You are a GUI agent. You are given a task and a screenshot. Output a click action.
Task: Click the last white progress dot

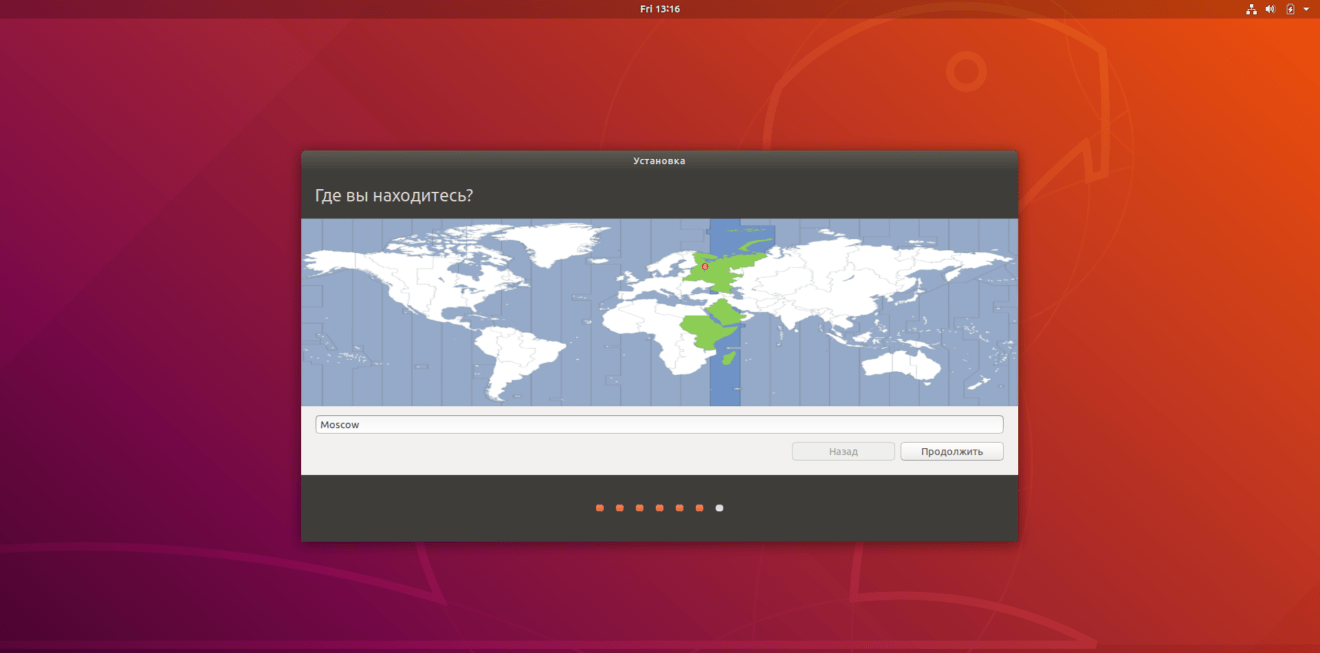pos(718,507)
